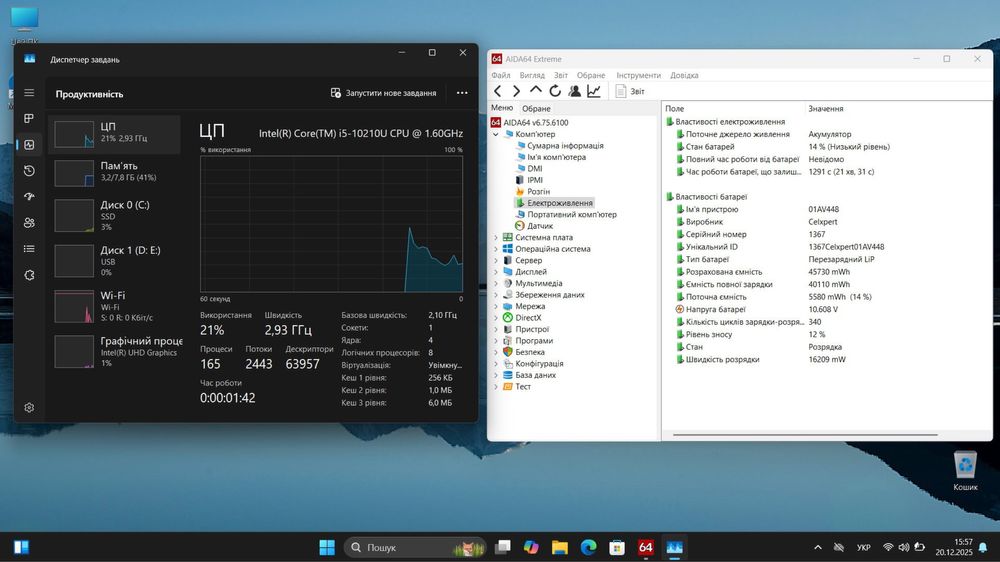Select Диск 0 (C:) performance item
Image resolution: width=1000 pixels, height=562 pixels.
point(115,216)
